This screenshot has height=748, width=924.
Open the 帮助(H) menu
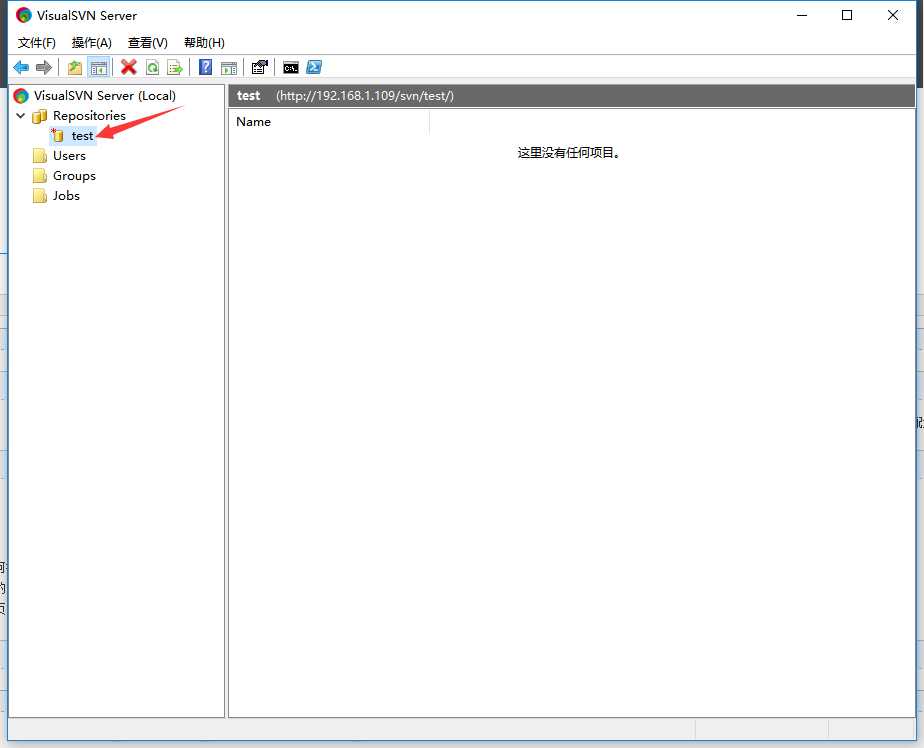pyautogui.click(x=204, y=42)
